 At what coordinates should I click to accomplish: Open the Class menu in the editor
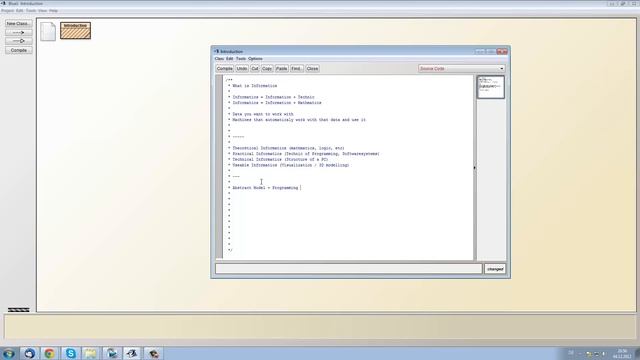[x=219, y=59]
